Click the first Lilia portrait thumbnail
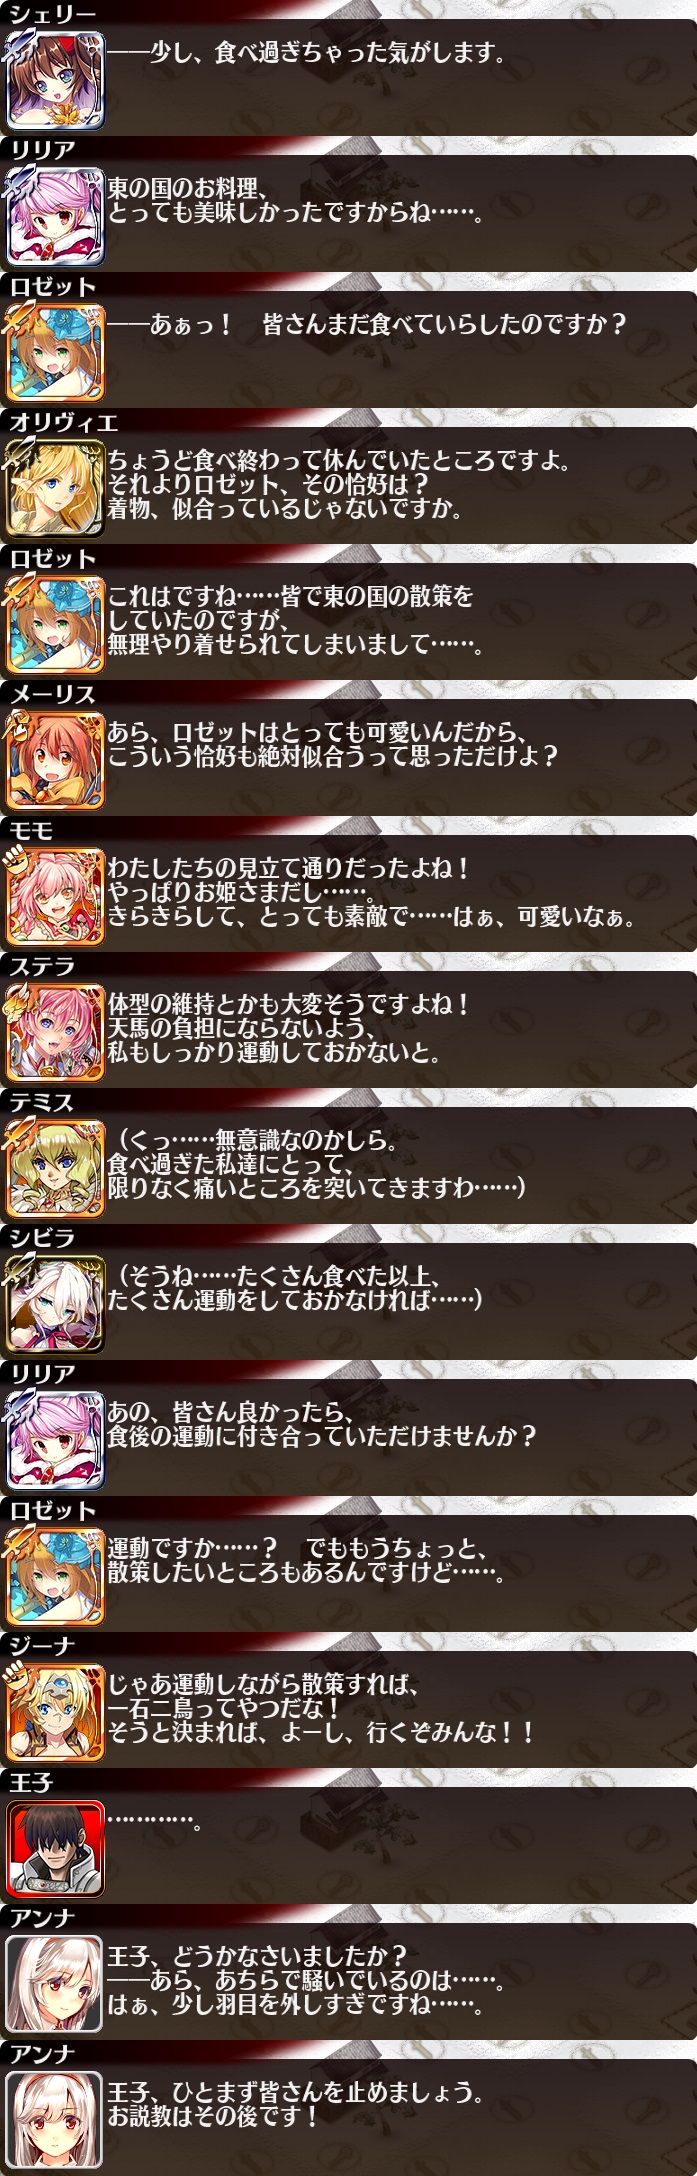Image resolution: width=697 pixels, height=2176 pixels. coord(55,216)
